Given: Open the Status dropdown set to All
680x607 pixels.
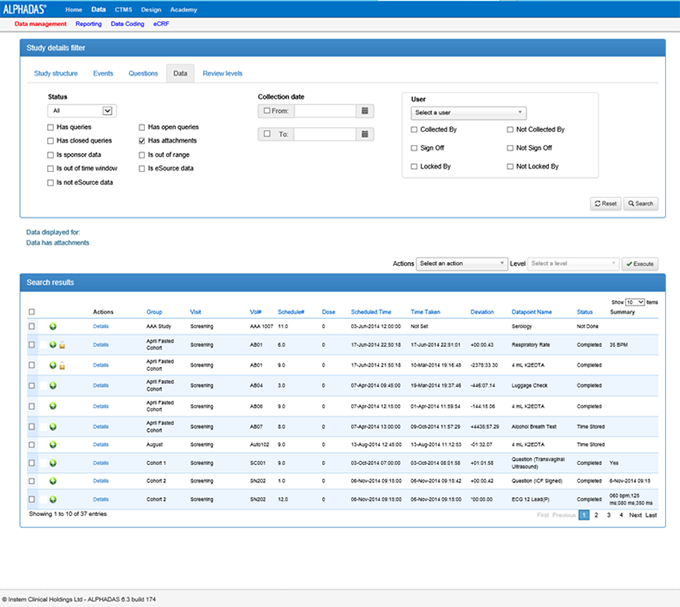Looking at the screenshot, I should [x=82, y=111].
